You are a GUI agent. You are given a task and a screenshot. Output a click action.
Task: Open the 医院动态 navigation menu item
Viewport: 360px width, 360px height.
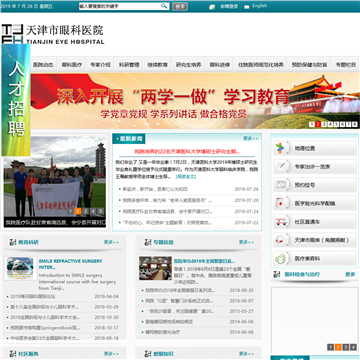tap(43, 65)
